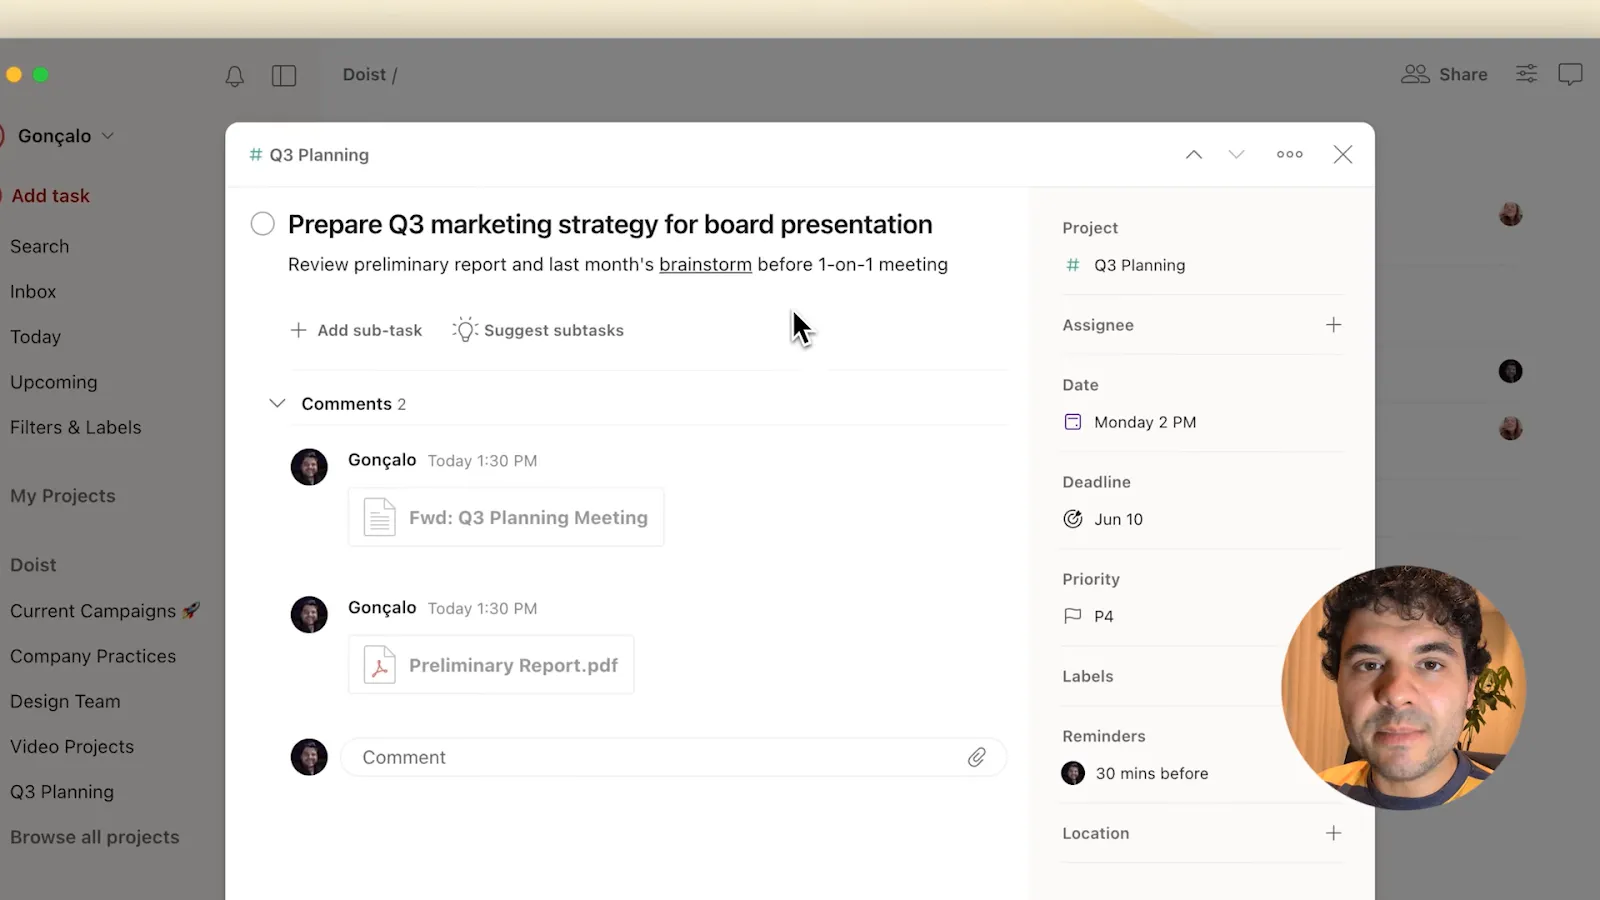Click Browse all projects

(95, 837)
